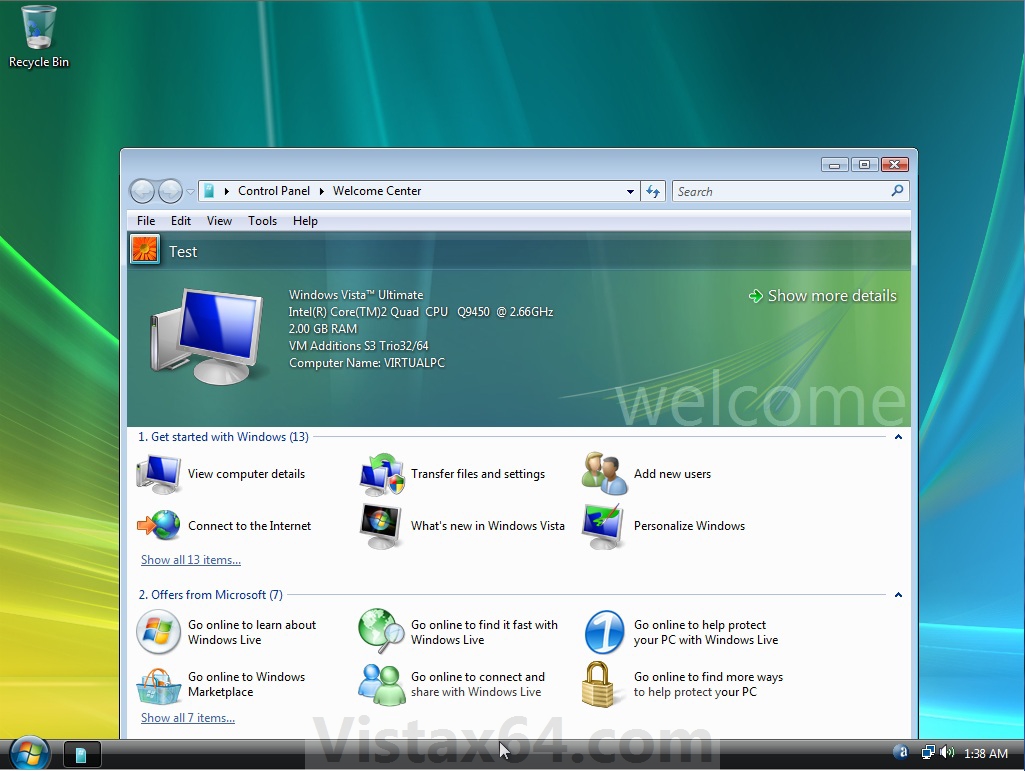Open the address bar history dropdown

[630, 192]
